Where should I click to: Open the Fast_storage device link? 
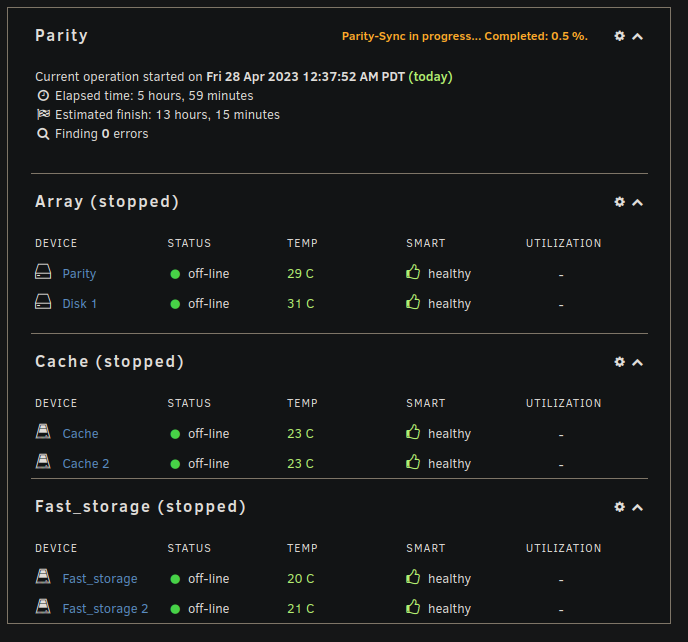[100, 579]
